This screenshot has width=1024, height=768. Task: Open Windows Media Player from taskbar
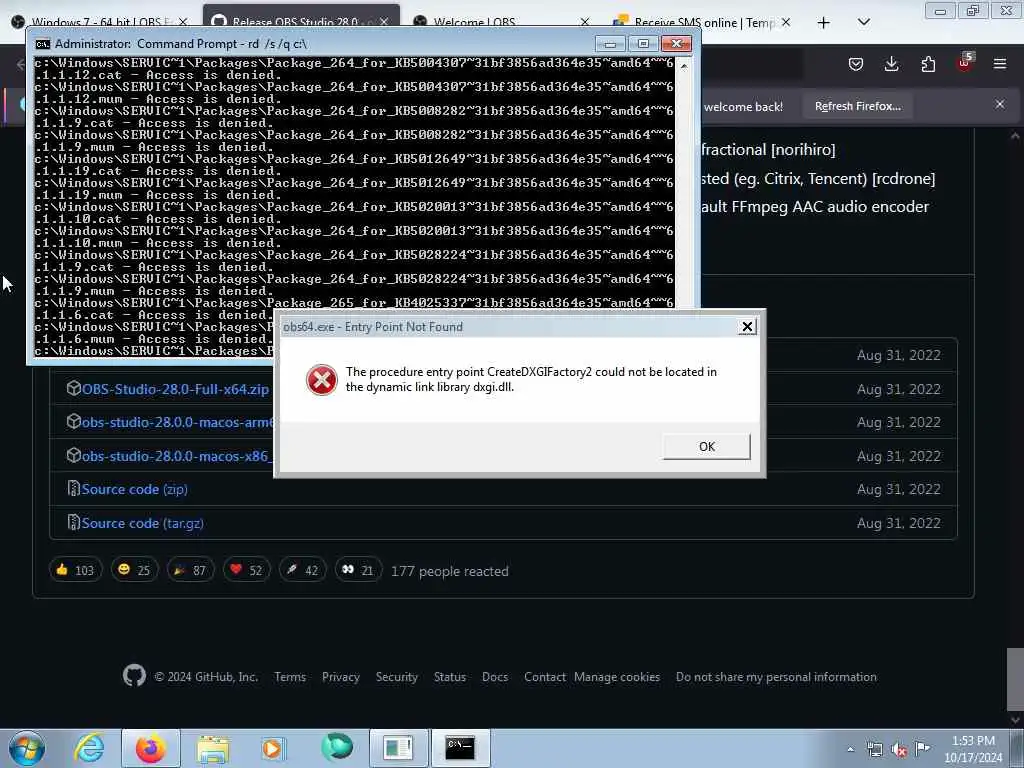273,748
